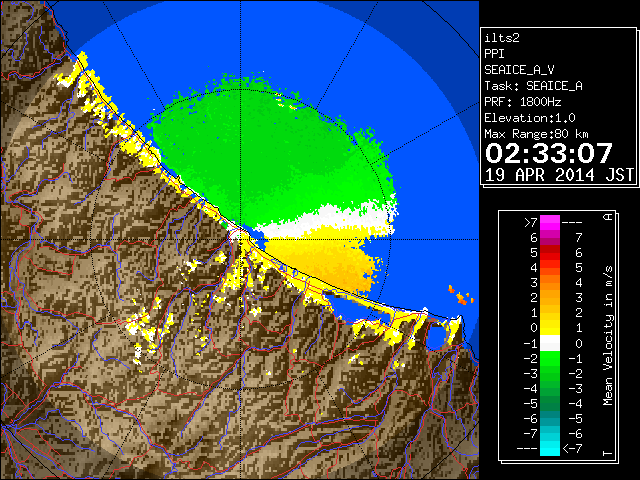Click the 02:33:07 timestamp
This screenshot has width=640, height=480.
coord(549,153)
